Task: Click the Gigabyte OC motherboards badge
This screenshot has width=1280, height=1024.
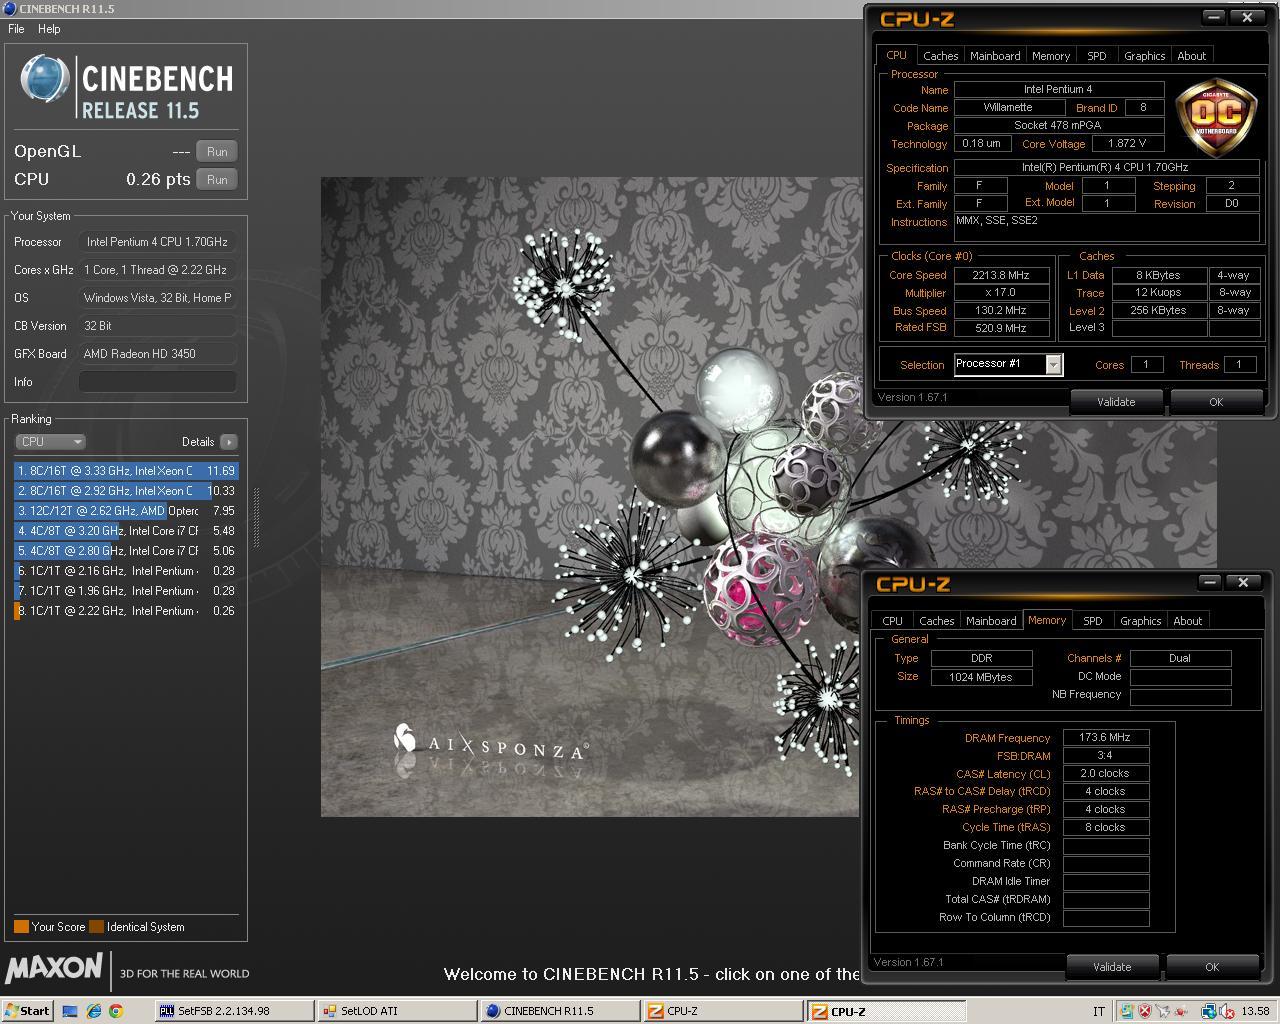Action: 1216,118
